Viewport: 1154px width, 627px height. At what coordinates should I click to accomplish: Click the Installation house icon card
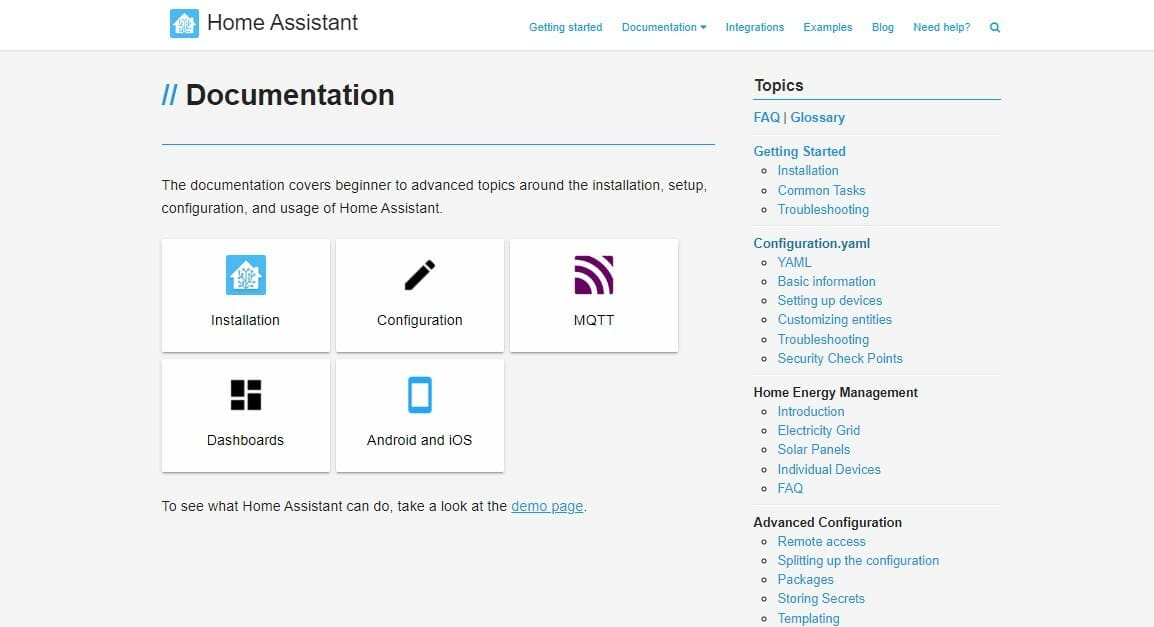[245, 275]
